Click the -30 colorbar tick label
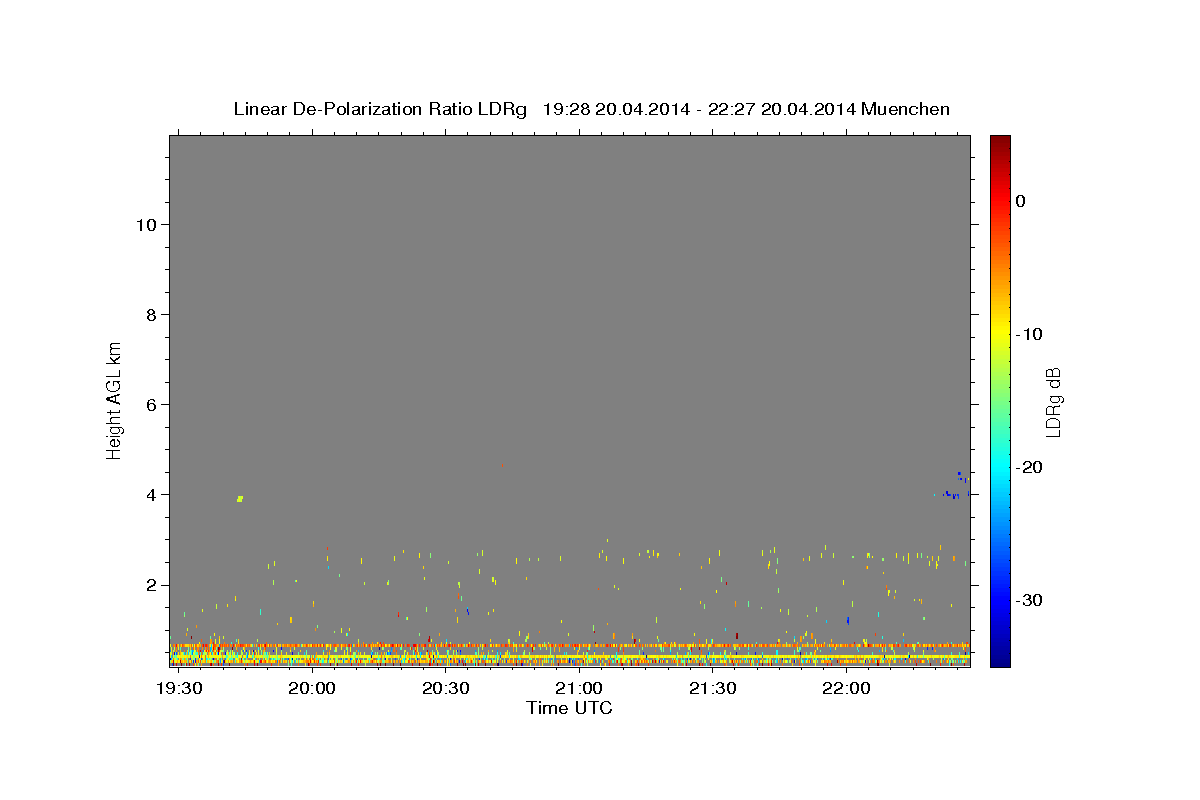 coord(1031,601)
